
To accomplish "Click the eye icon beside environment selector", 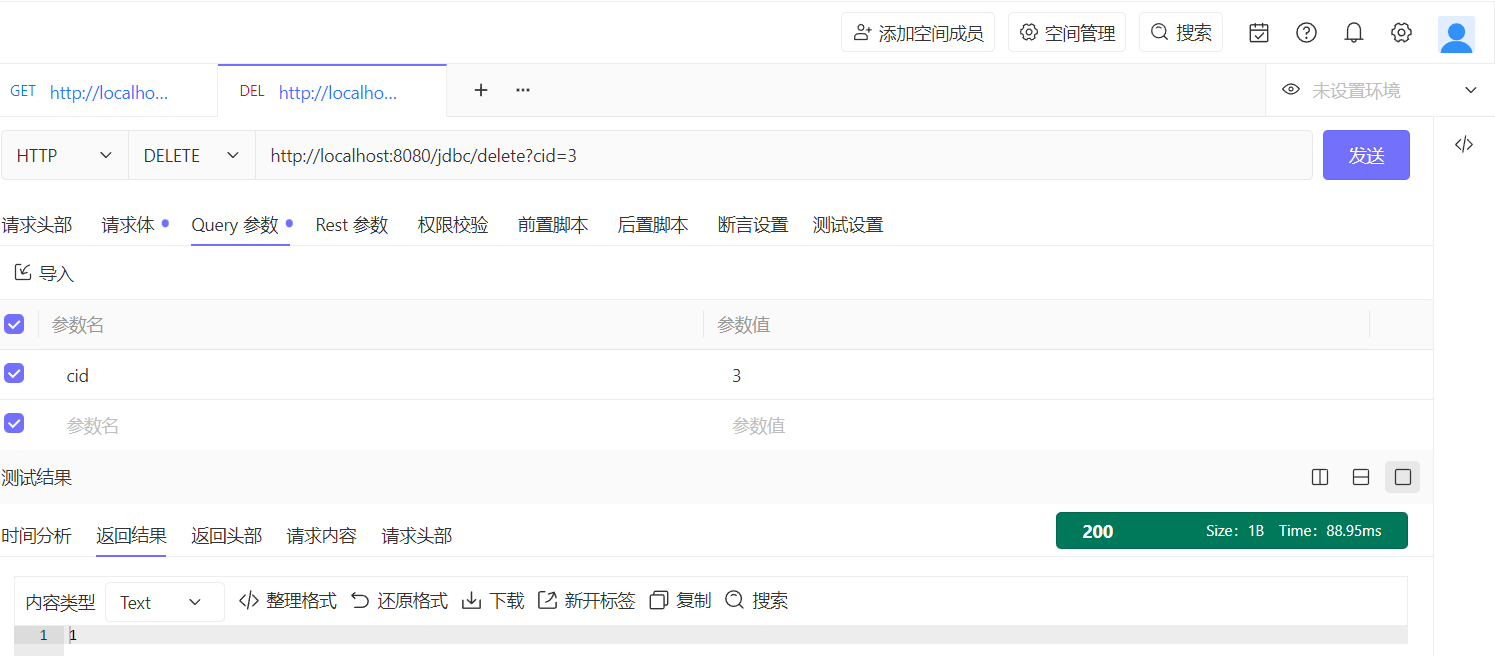I will (x=1291, y=90).
